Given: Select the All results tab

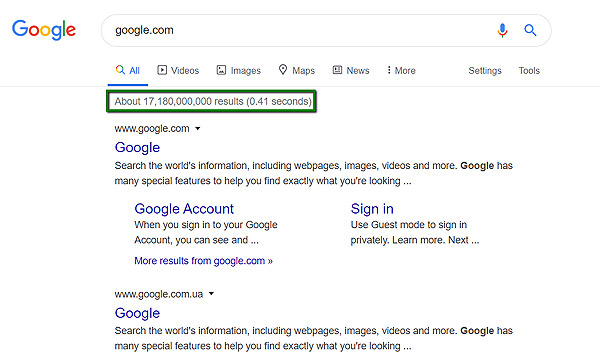Looking at the screenshot, I should click(x=128, y=70).
